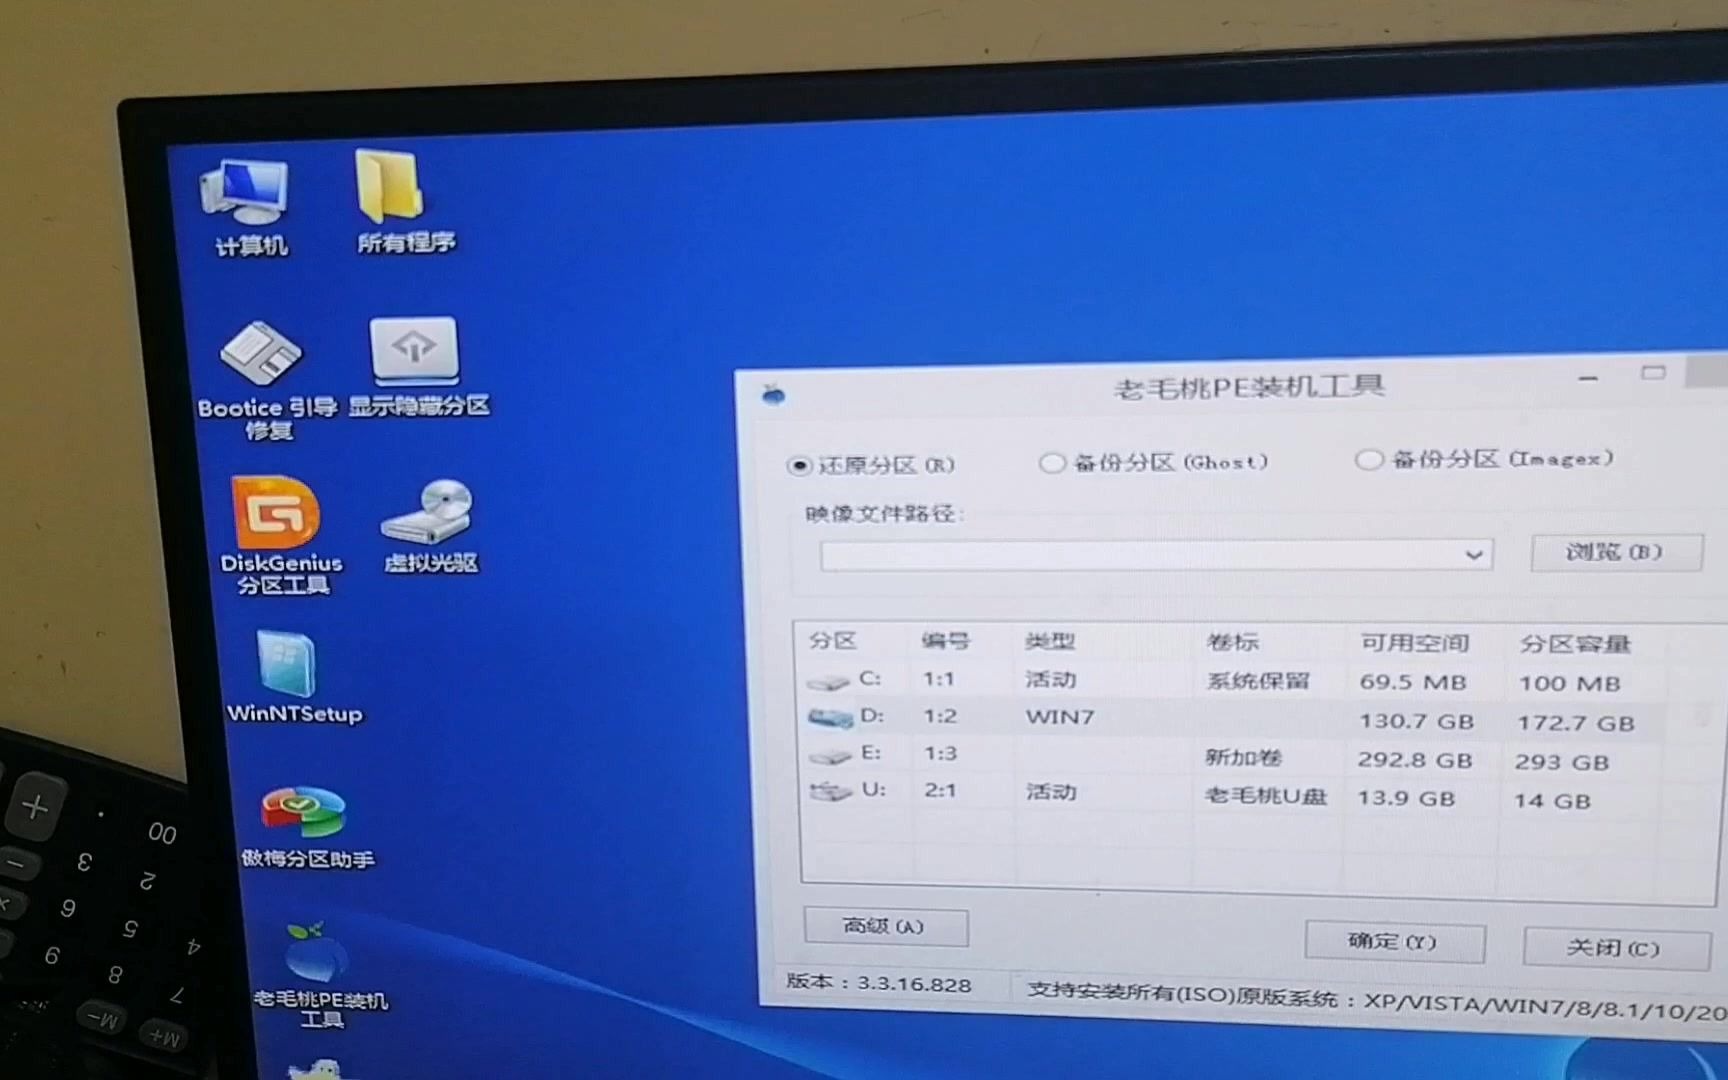Click the 版本：3.3.16.828 status text
This screenshot has width=1728, height=1080.
click(x=879, y=983)
